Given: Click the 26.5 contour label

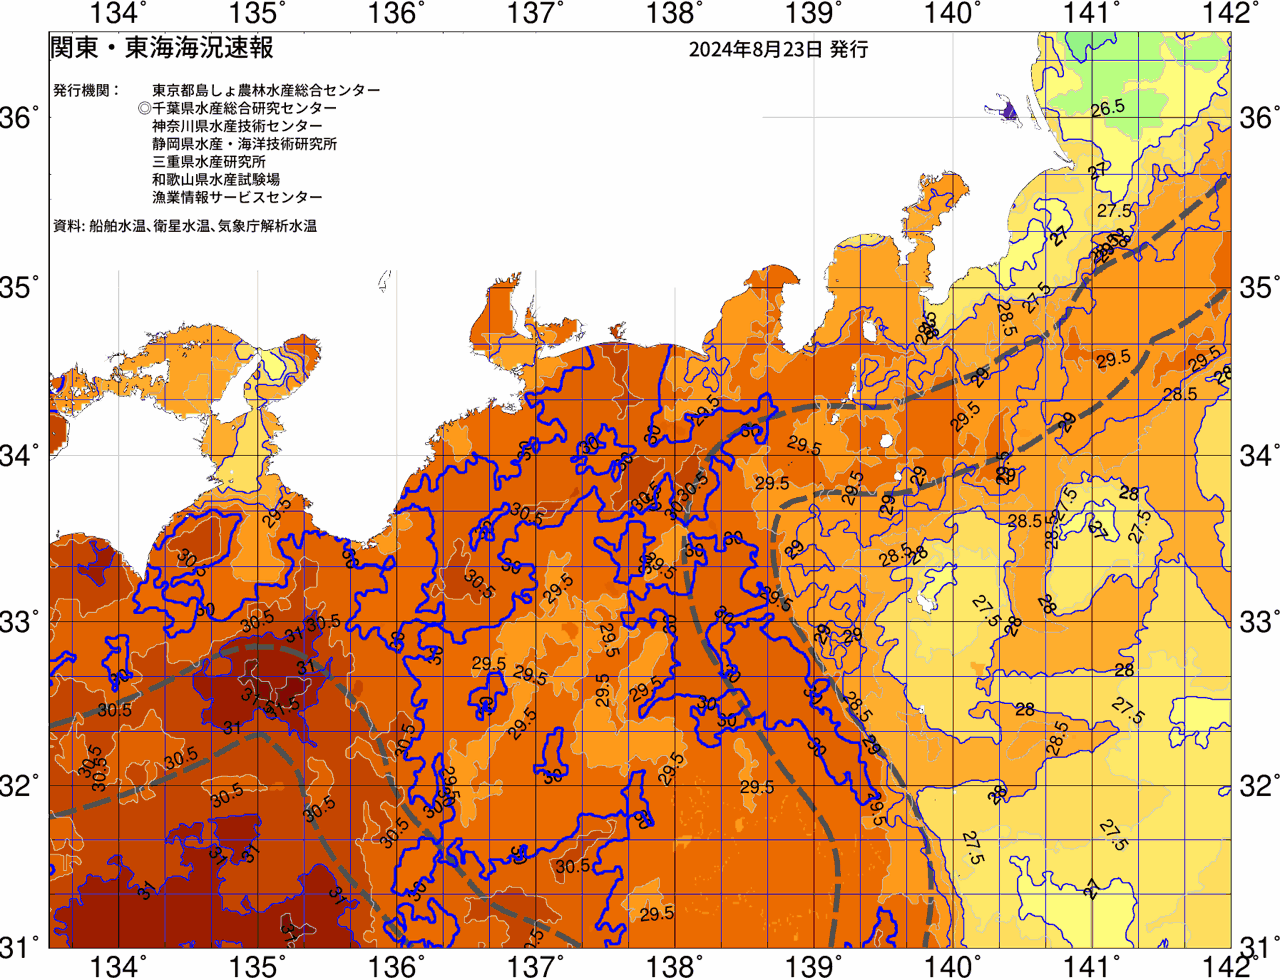Looking at the screenshot, I should (x=1108, y=108).
